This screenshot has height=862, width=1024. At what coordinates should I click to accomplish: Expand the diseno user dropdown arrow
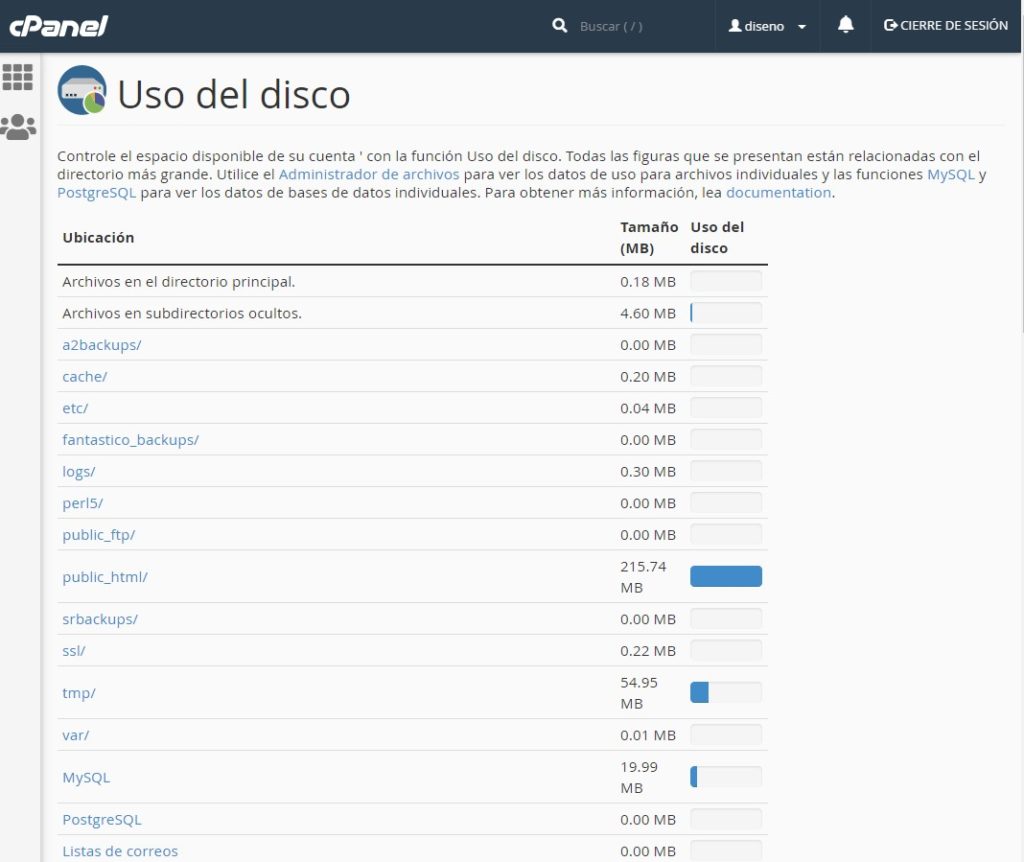click(x=802, y=27)
